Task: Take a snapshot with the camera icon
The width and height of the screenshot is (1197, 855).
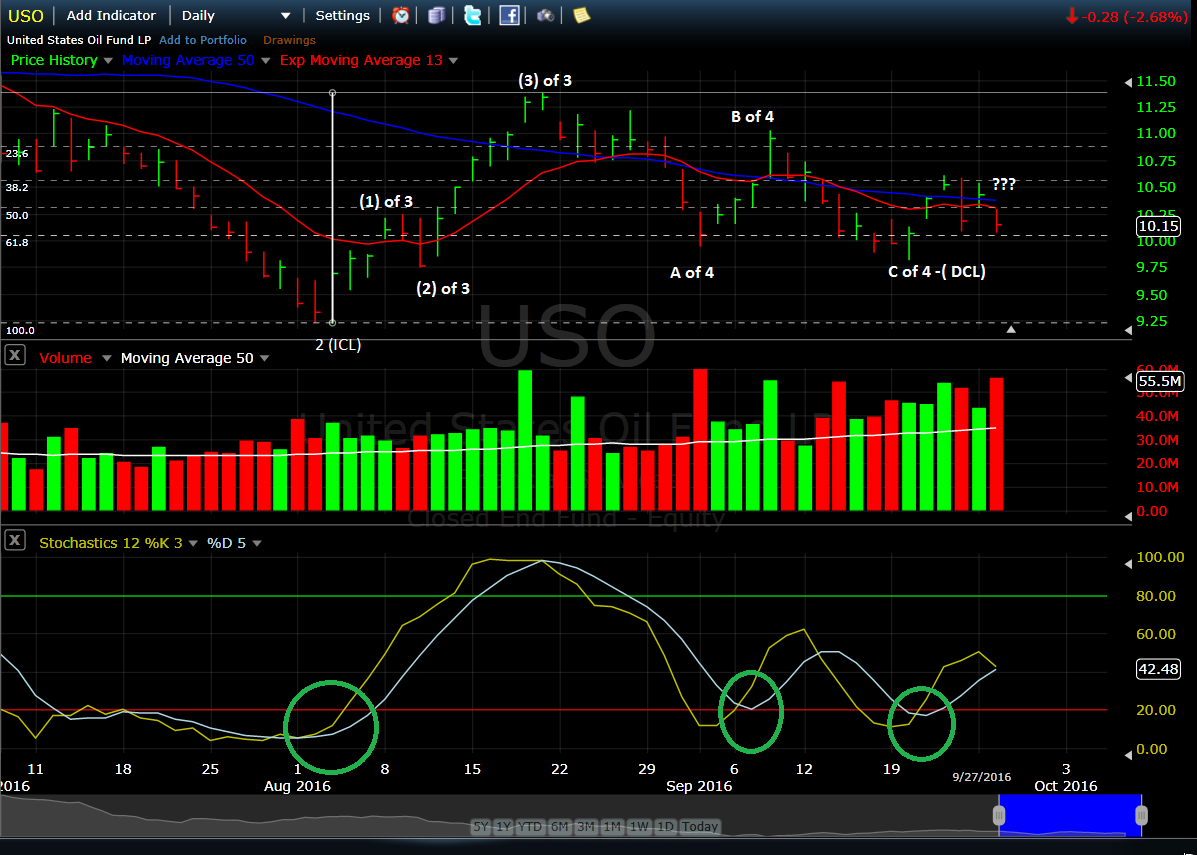Action: (545, 15)
